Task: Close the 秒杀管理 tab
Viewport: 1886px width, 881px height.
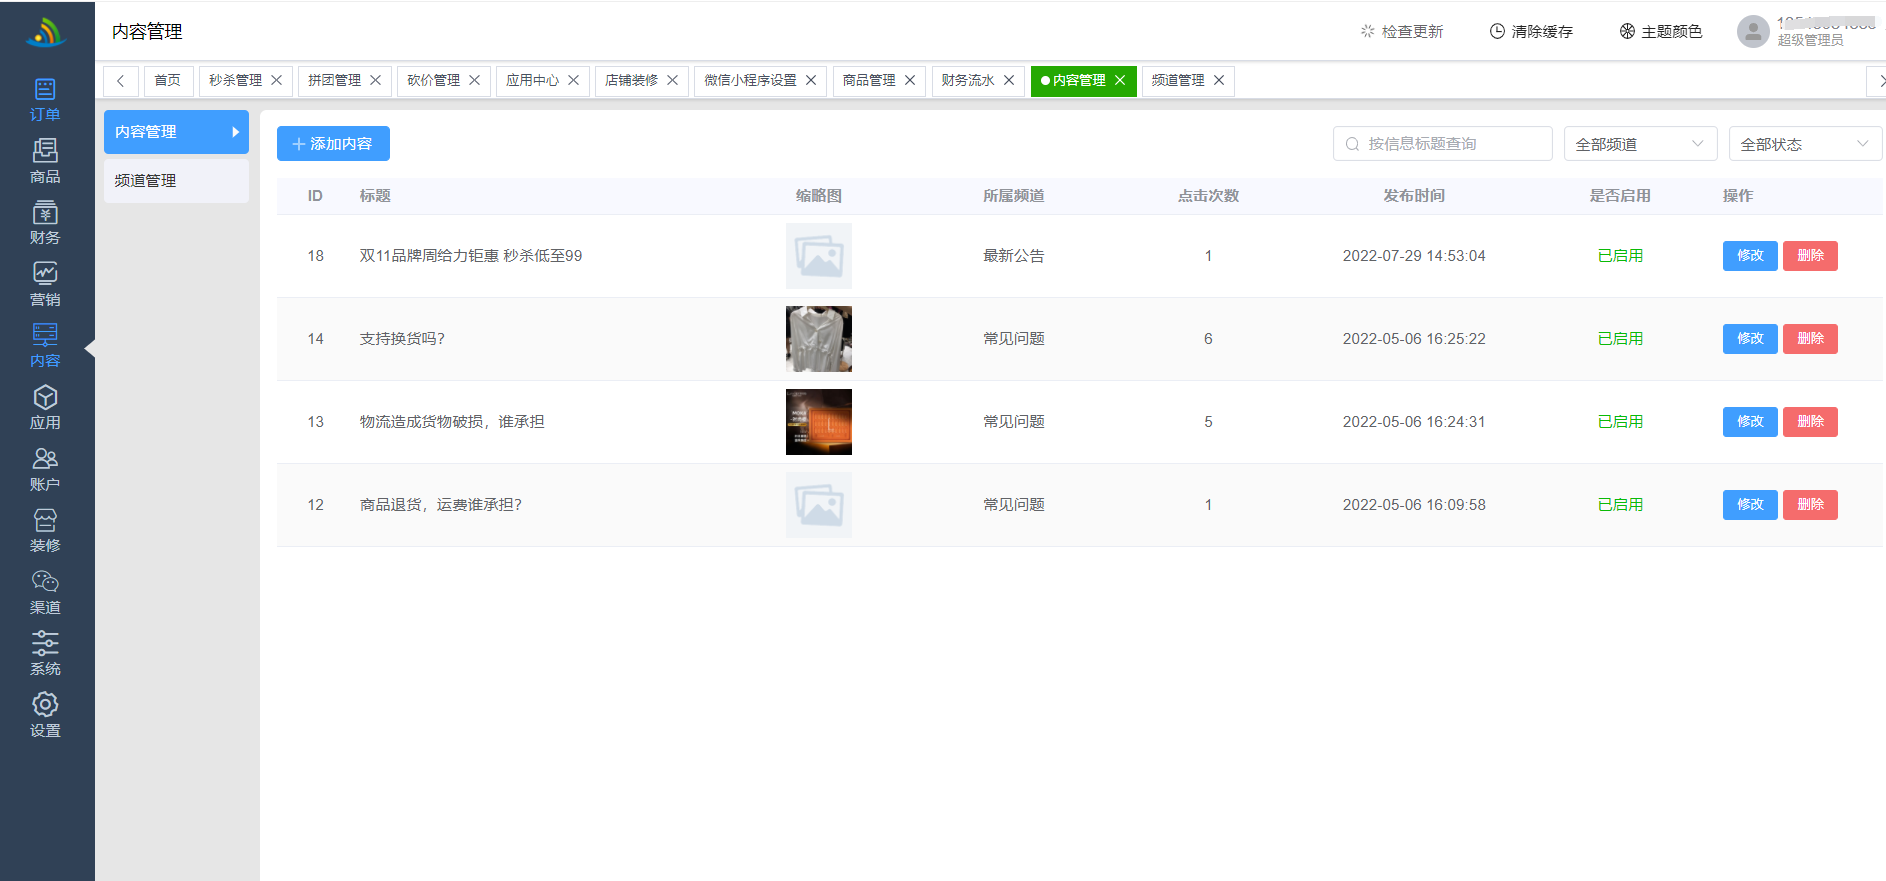Action: [277, 80]
